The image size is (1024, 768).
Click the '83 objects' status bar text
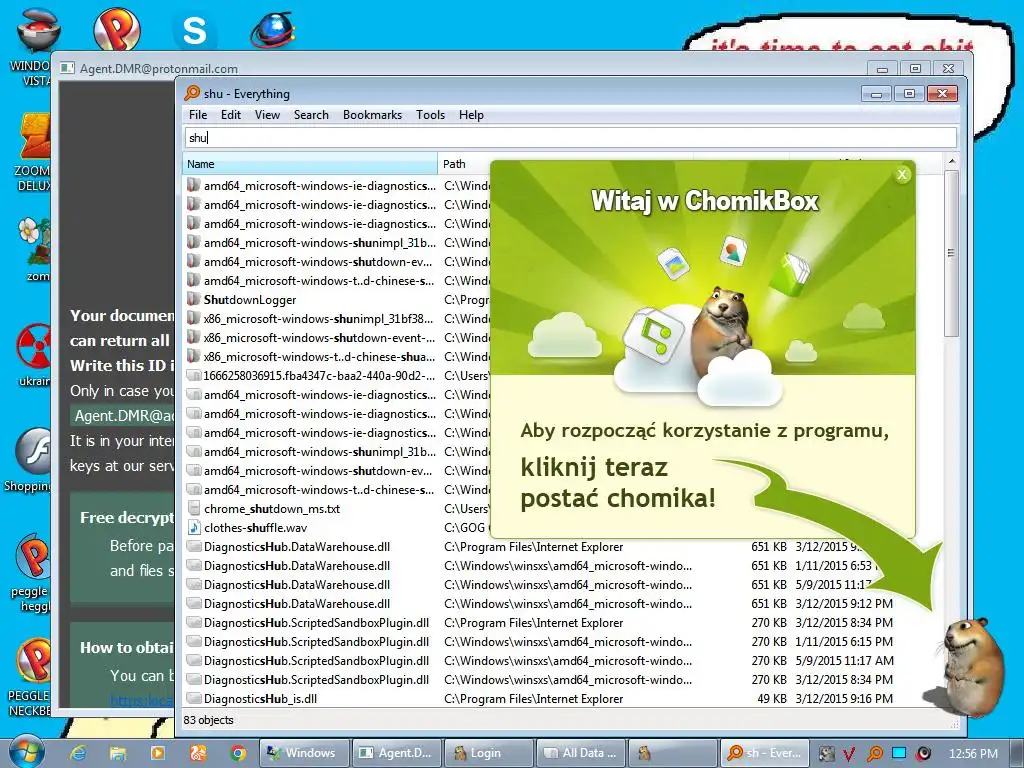pyautogui.click(x=208, y=720)
